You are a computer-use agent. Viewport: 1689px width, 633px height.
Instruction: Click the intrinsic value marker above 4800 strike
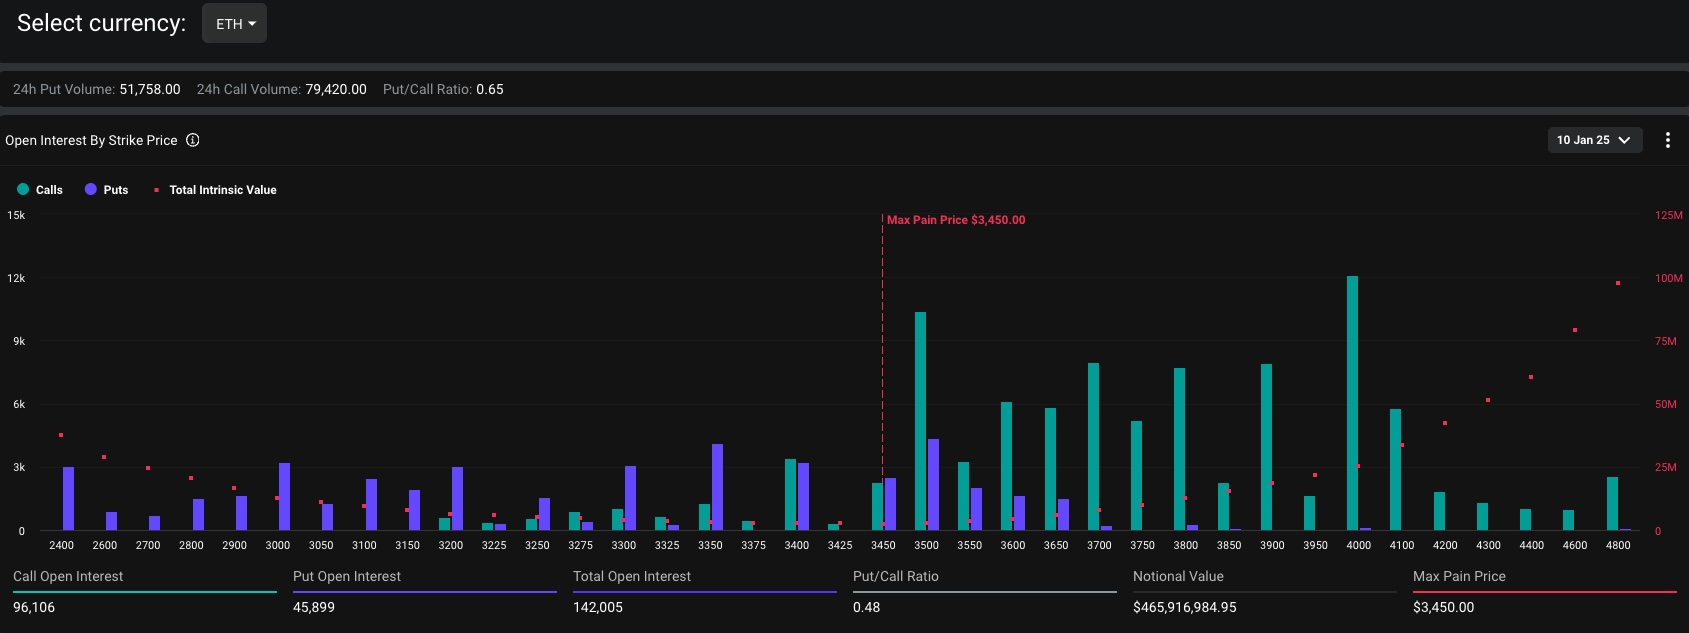click(1618, 283)
